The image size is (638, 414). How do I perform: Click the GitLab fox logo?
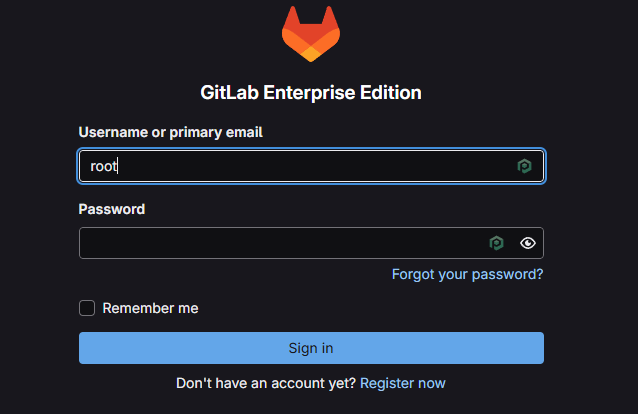311,34
